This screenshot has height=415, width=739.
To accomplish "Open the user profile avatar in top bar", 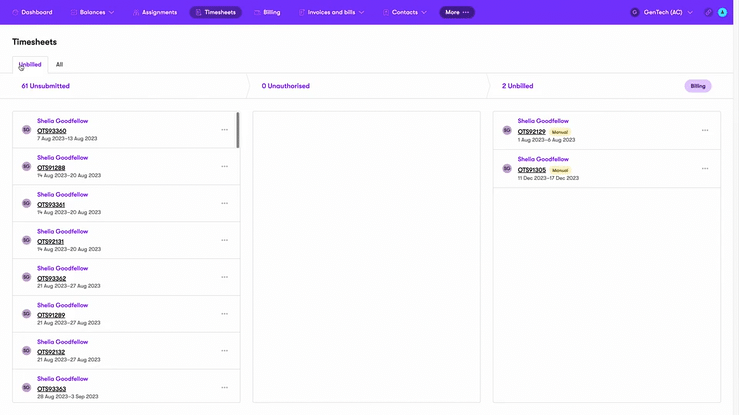I will 722,12.
